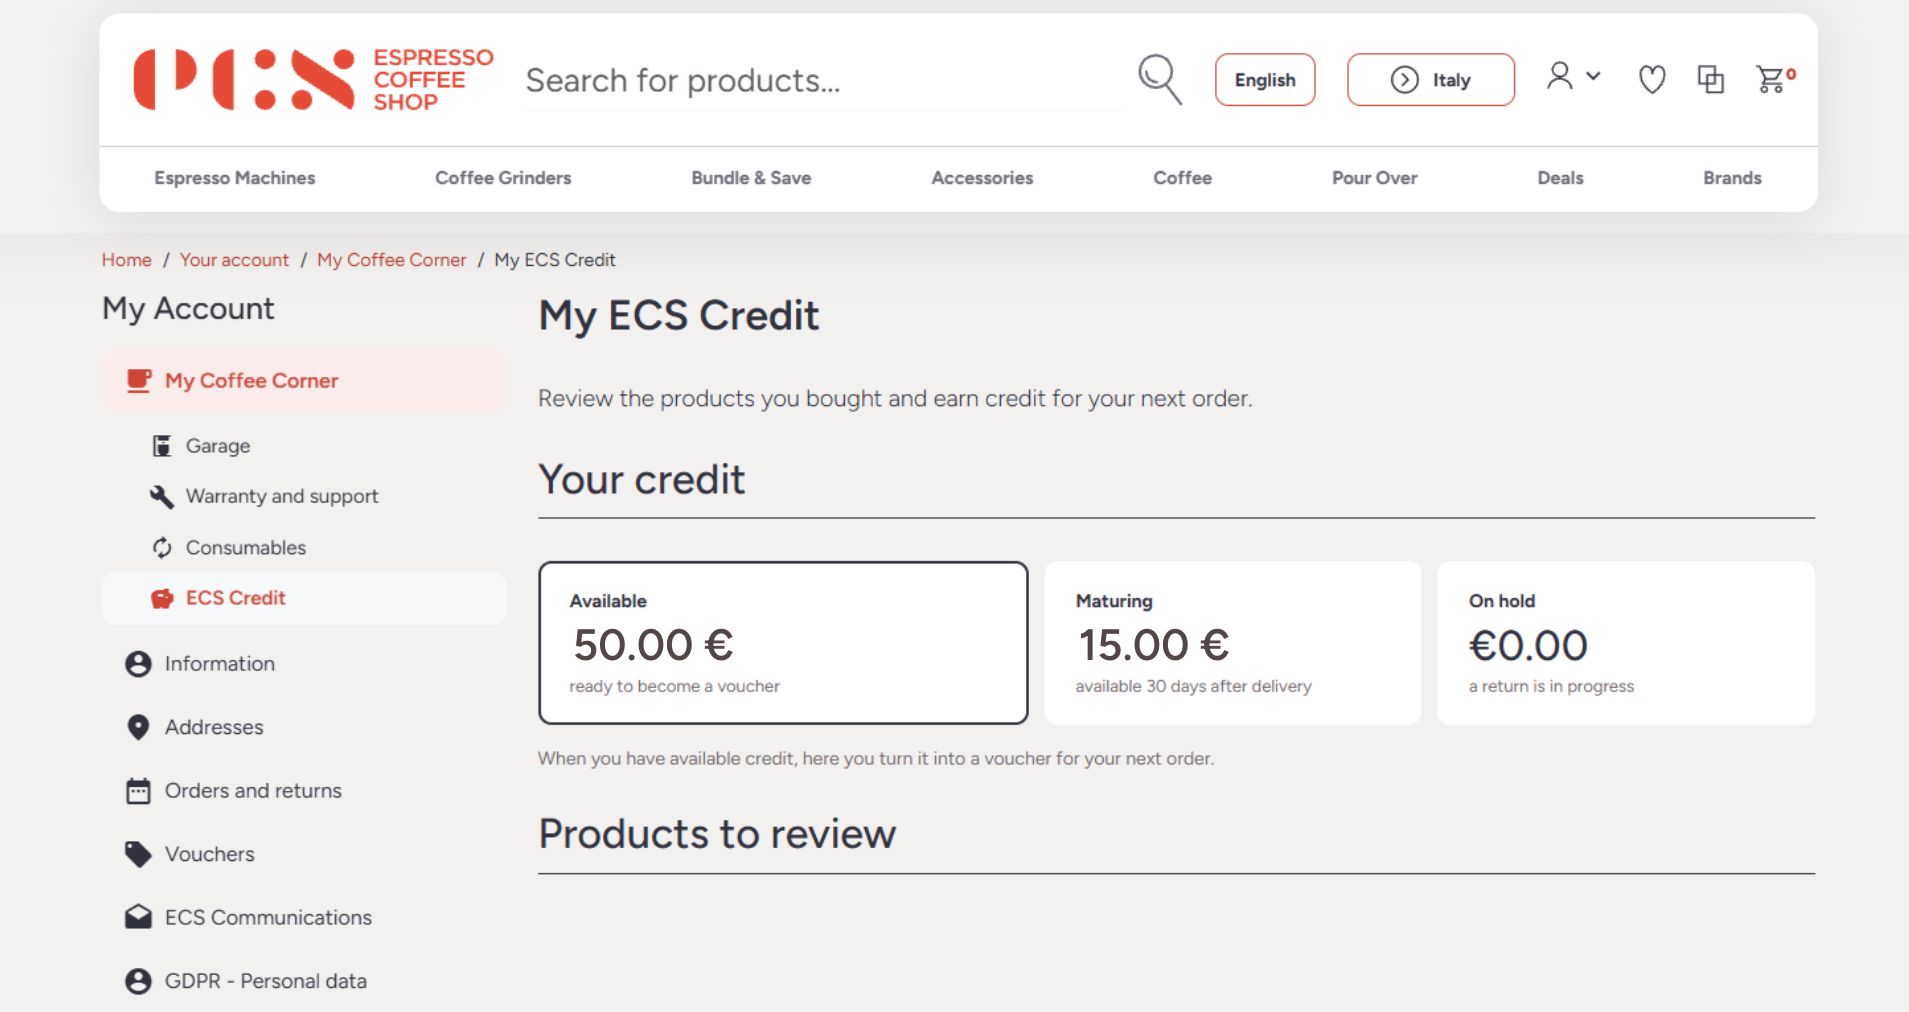This screenshot has height=1012, width=1909.
Task: Open the wishlist heart icon
Action: [x=1652, y=79]
